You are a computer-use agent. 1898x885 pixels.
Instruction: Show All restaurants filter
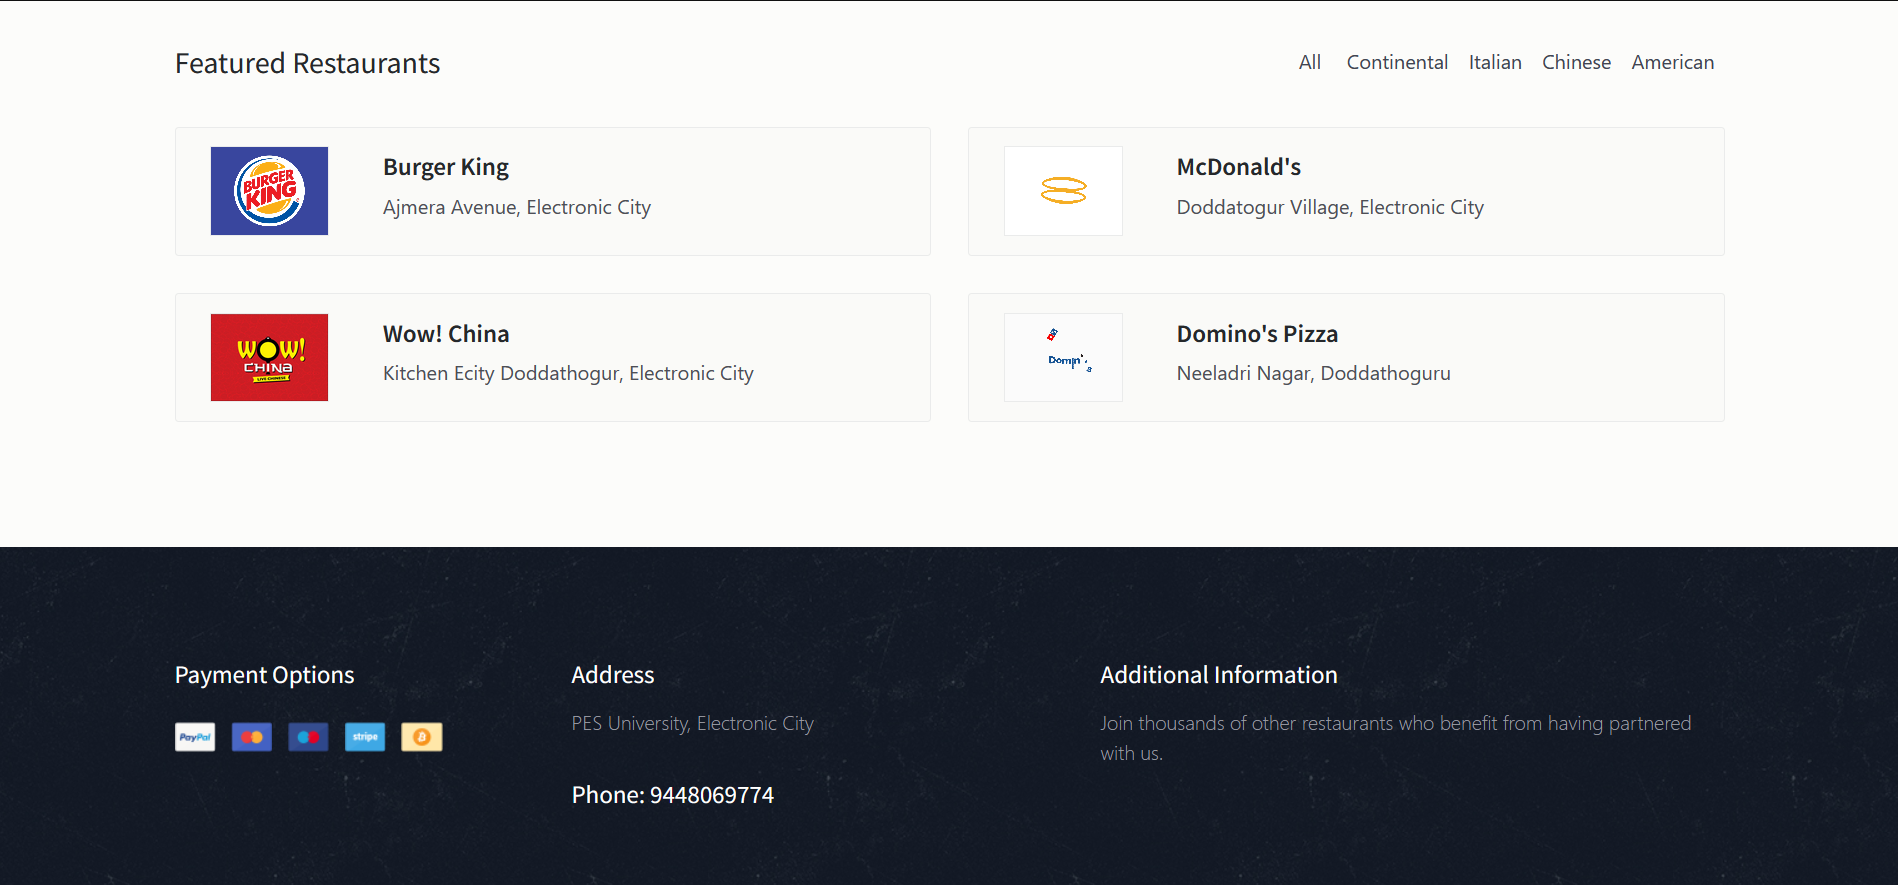point(1310,62)
